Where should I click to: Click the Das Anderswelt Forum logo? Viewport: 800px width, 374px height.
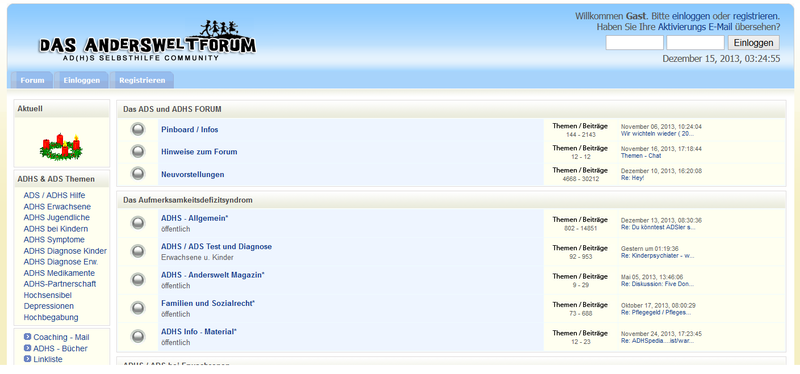pyautogui.click(x=147, y=41)
